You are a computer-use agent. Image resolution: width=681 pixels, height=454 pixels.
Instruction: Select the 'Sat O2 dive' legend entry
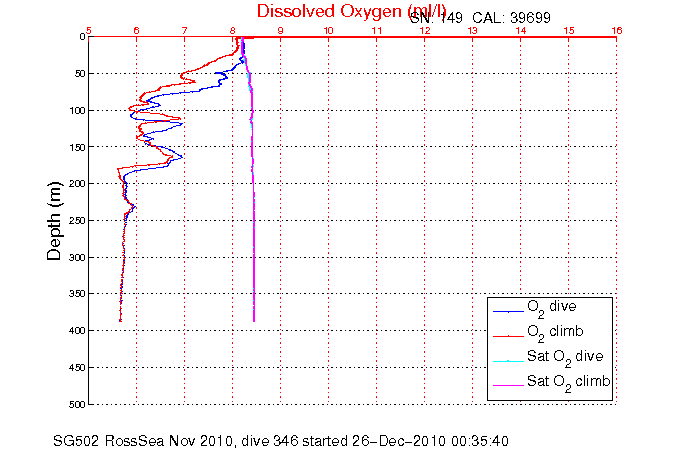click(565, 357)
